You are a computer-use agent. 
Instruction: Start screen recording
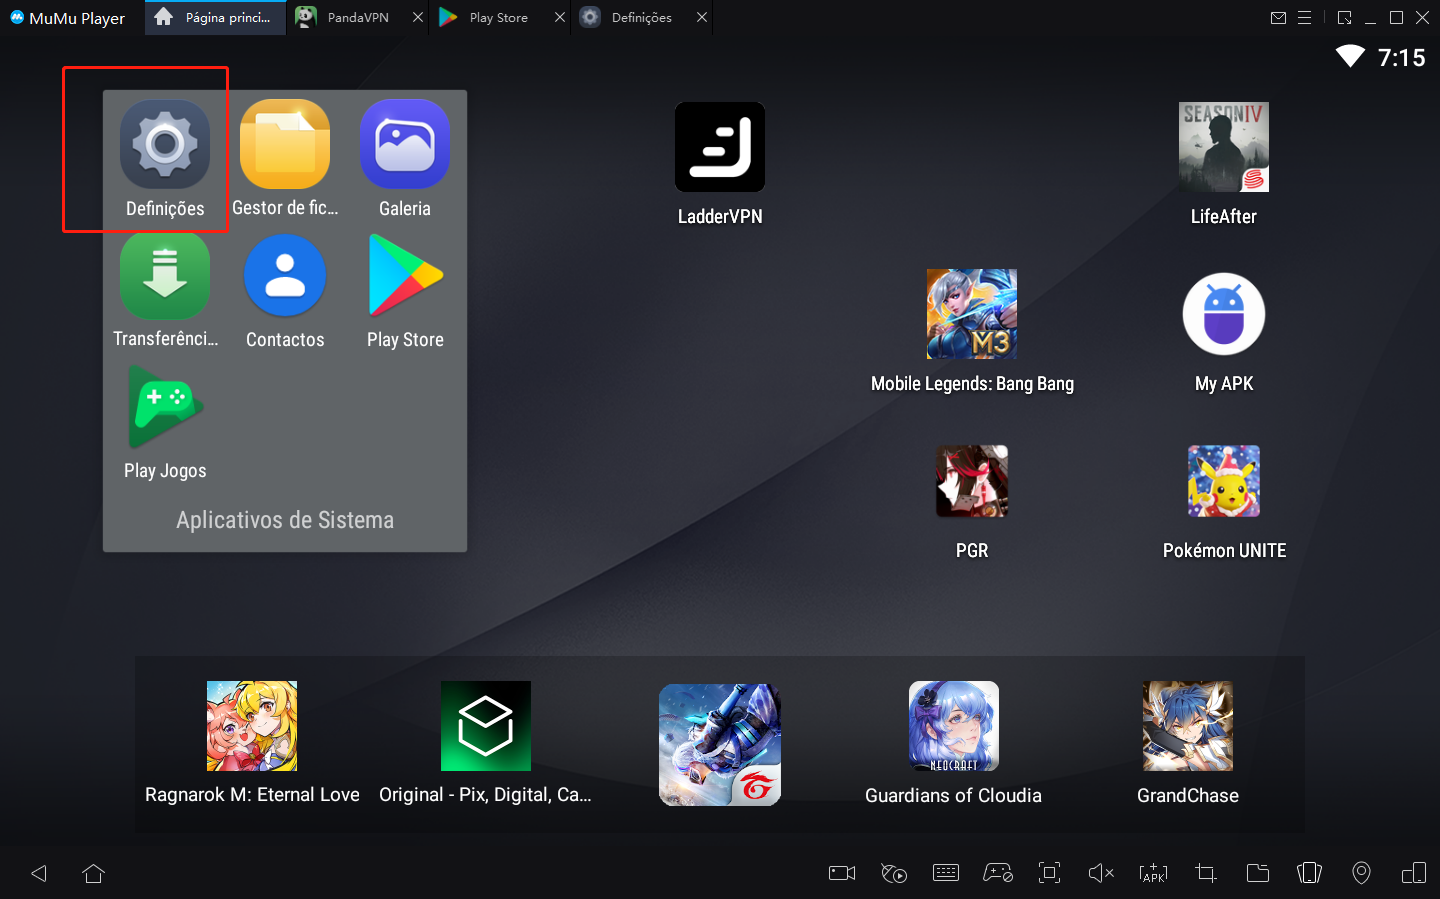pos(841,873)
